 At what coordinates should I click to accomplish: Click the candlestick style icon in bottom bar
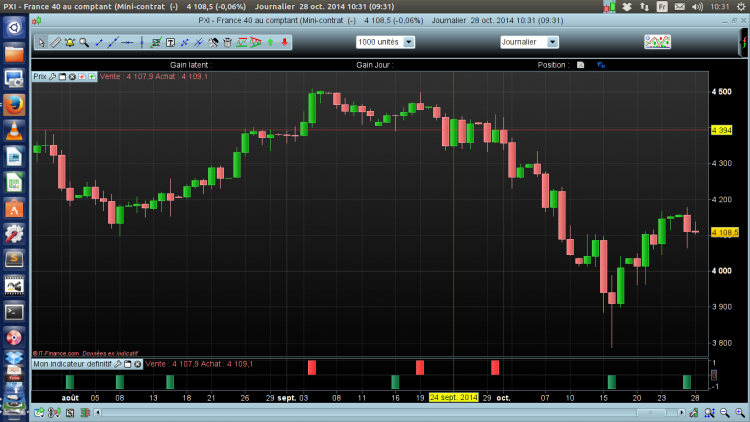54,412
